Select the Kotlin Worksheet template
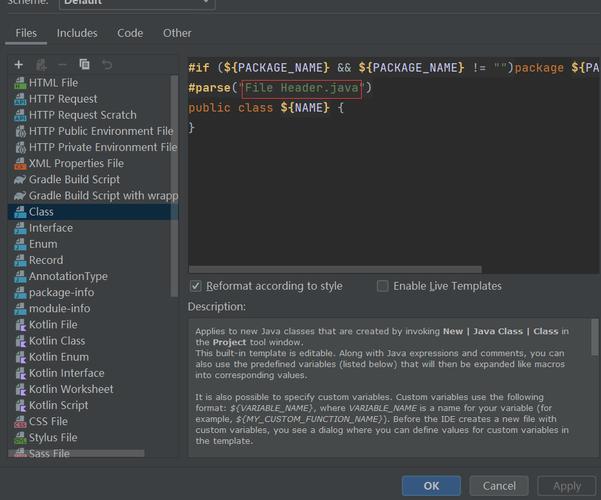The image size is (601, 500). (92, 389)
